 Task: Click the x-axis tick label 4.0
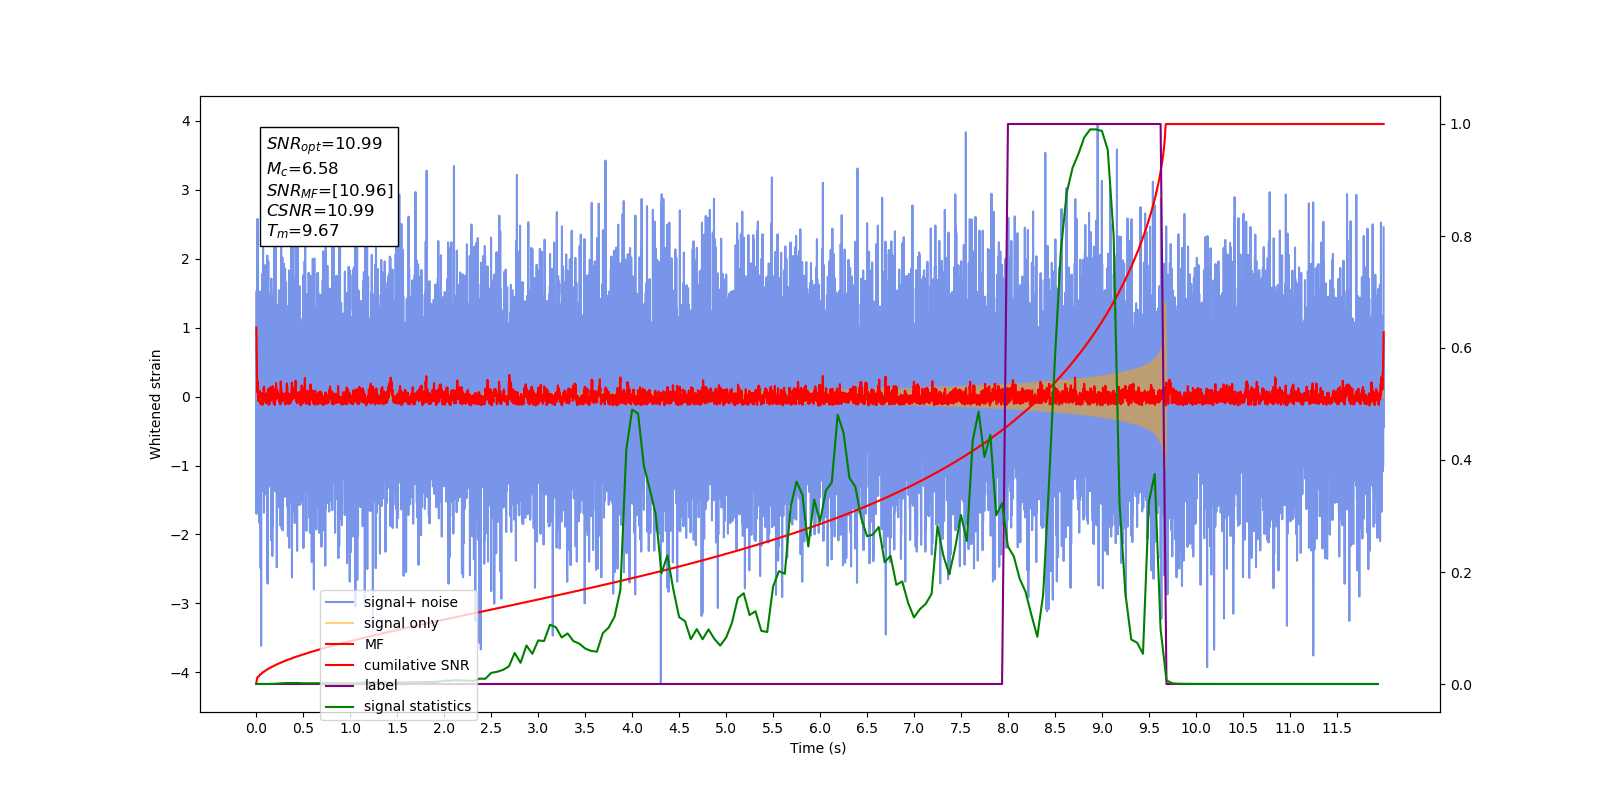pos(632,728)
